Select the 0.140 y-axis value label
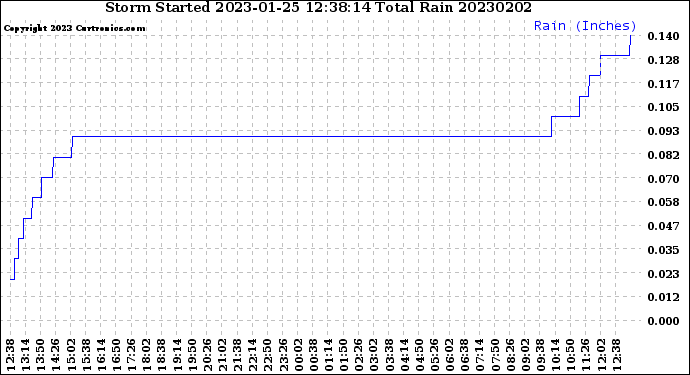 (x=663, y=36)
